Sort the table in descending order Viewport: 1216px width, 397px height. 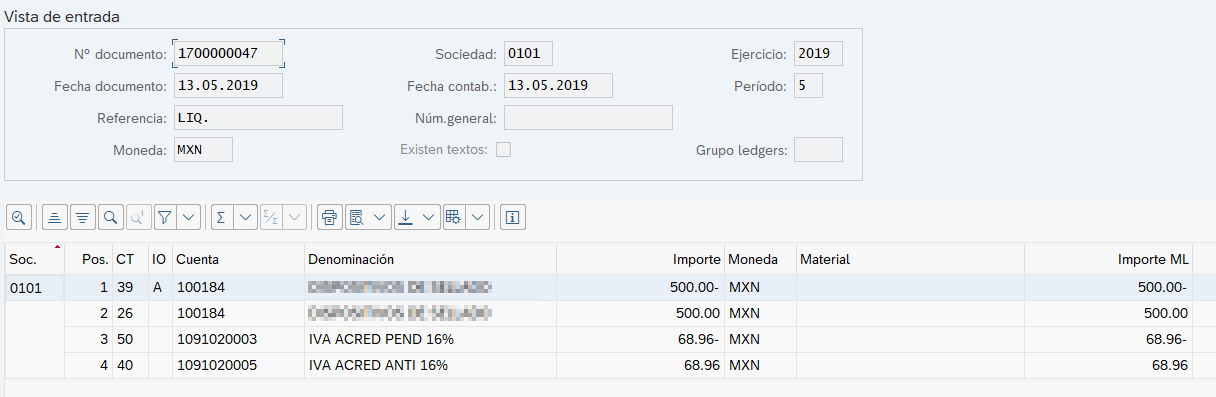pos(82,217)
